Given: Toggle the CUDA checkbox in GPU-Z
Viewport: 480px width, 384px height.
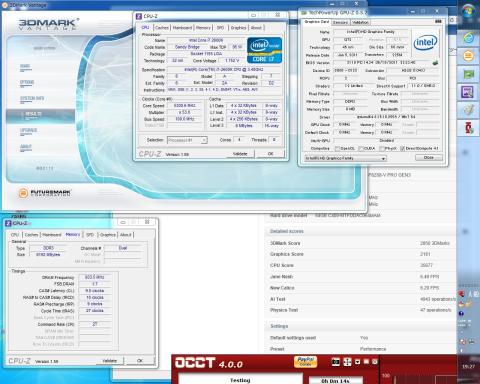Looking at the screenshot, I should (360, 148).
